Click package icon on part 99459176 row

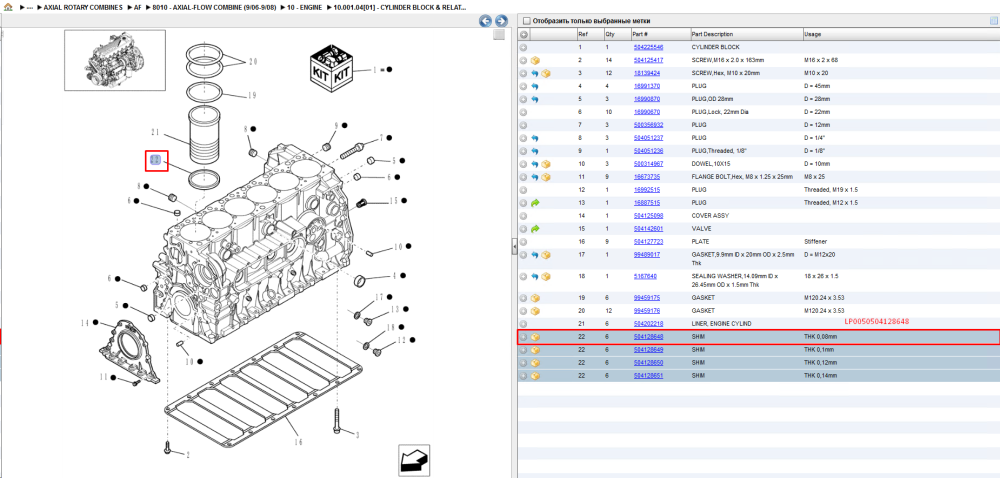point(535,311)
